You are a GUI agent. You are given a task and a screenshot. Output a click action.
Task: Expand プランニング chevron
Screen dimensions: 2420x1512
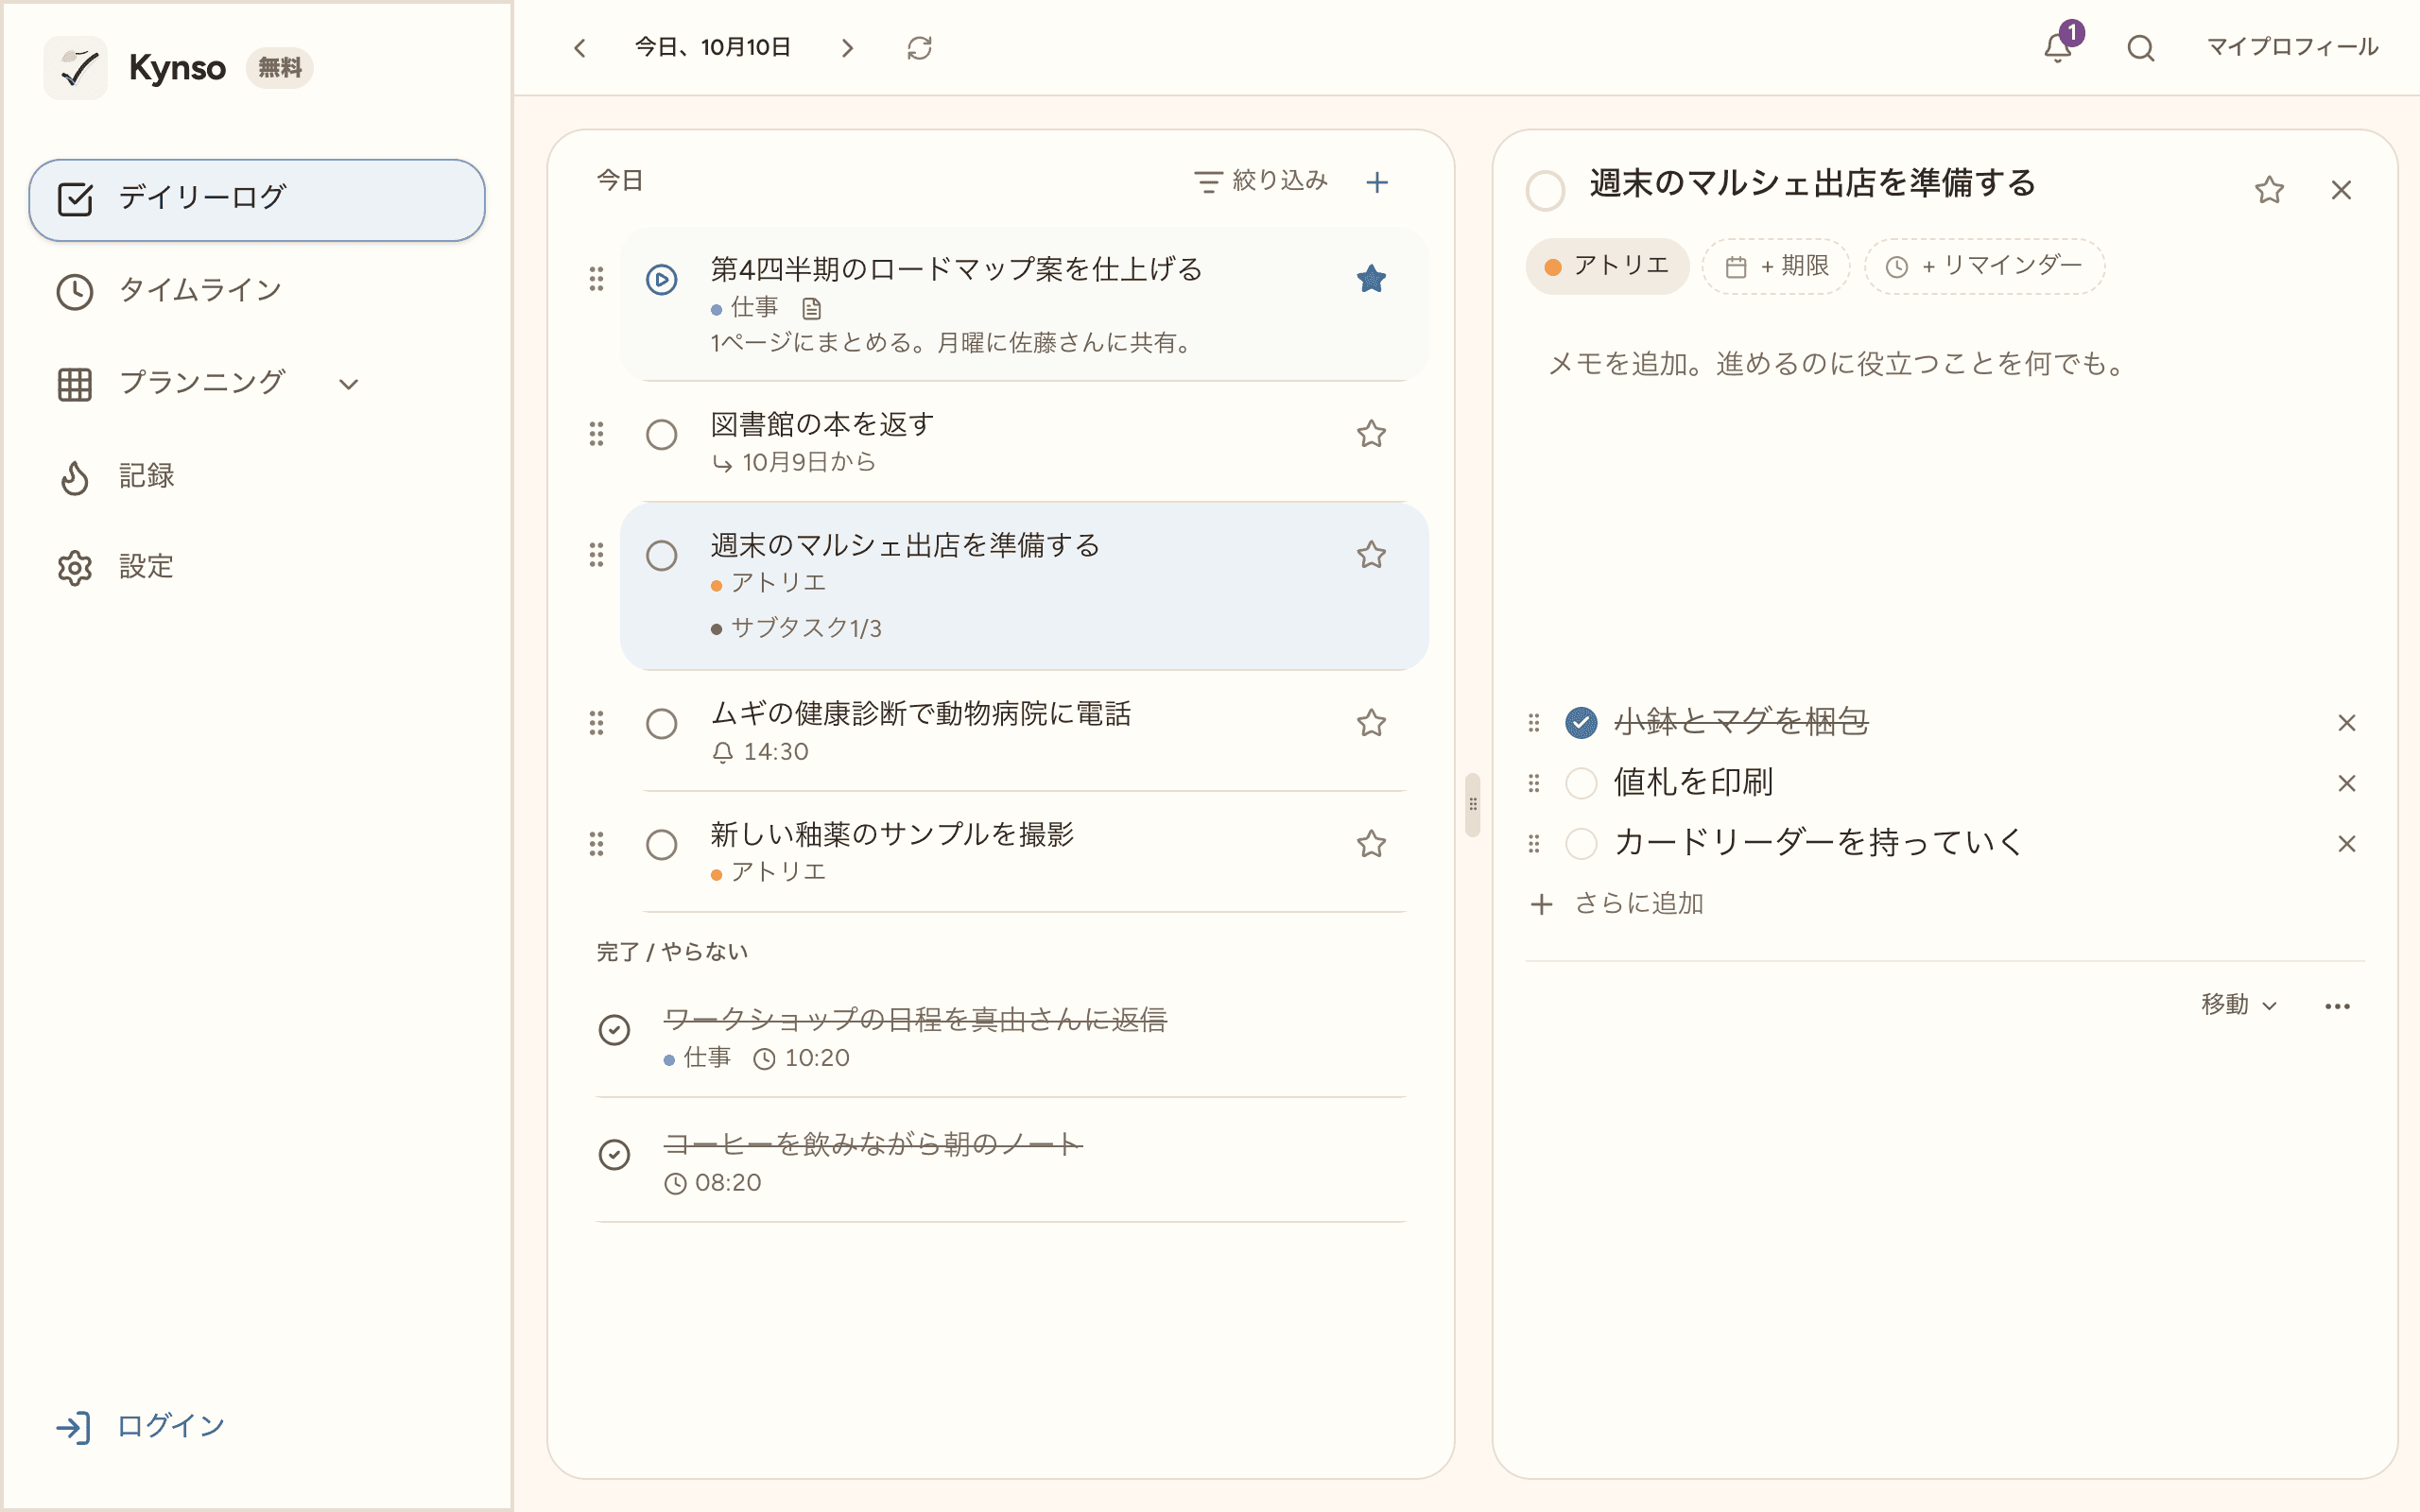pyautogui.click(x=348, y=384)
